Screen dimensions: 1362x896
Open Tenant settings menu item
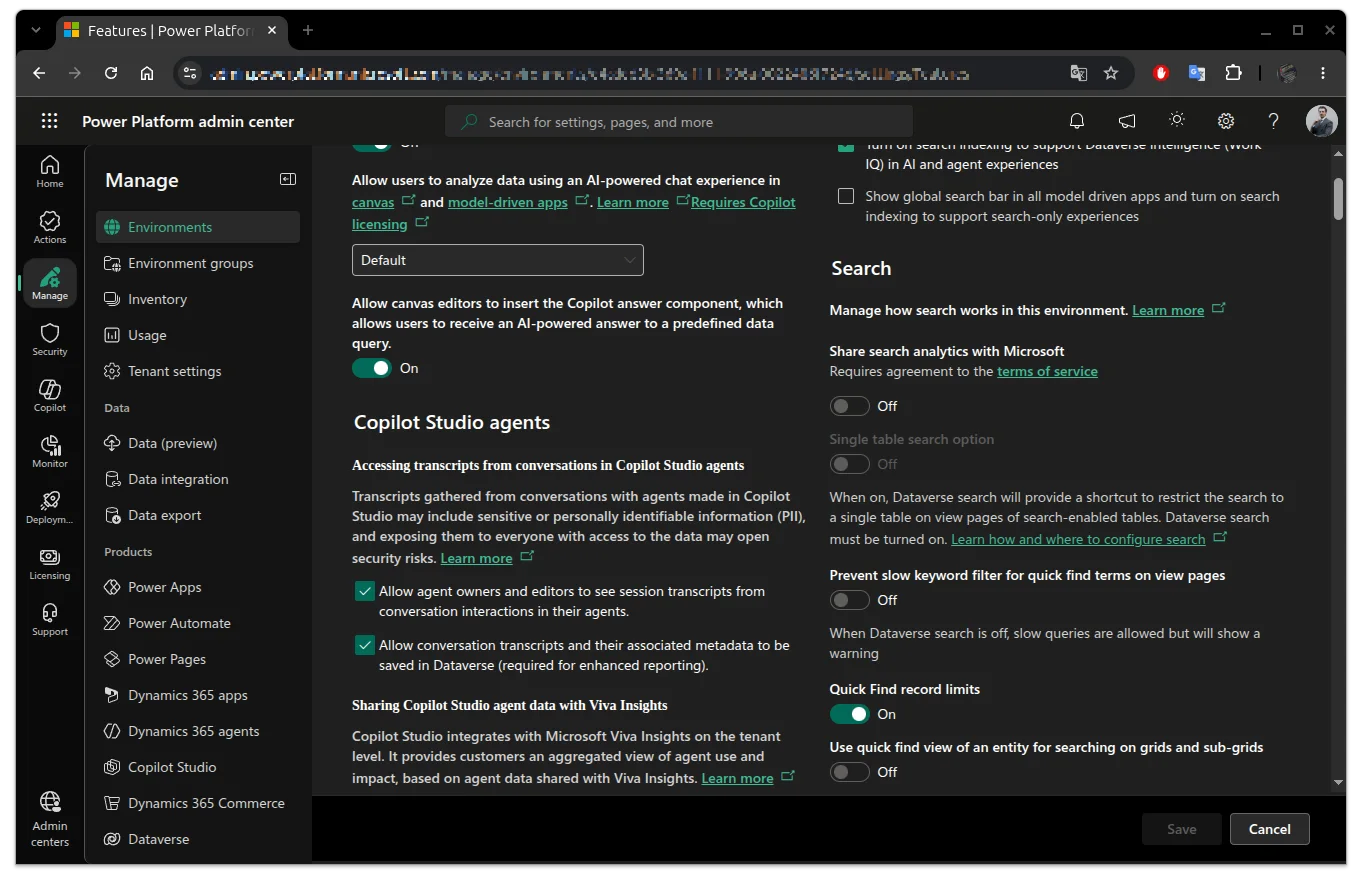click(x=198, y=371)
